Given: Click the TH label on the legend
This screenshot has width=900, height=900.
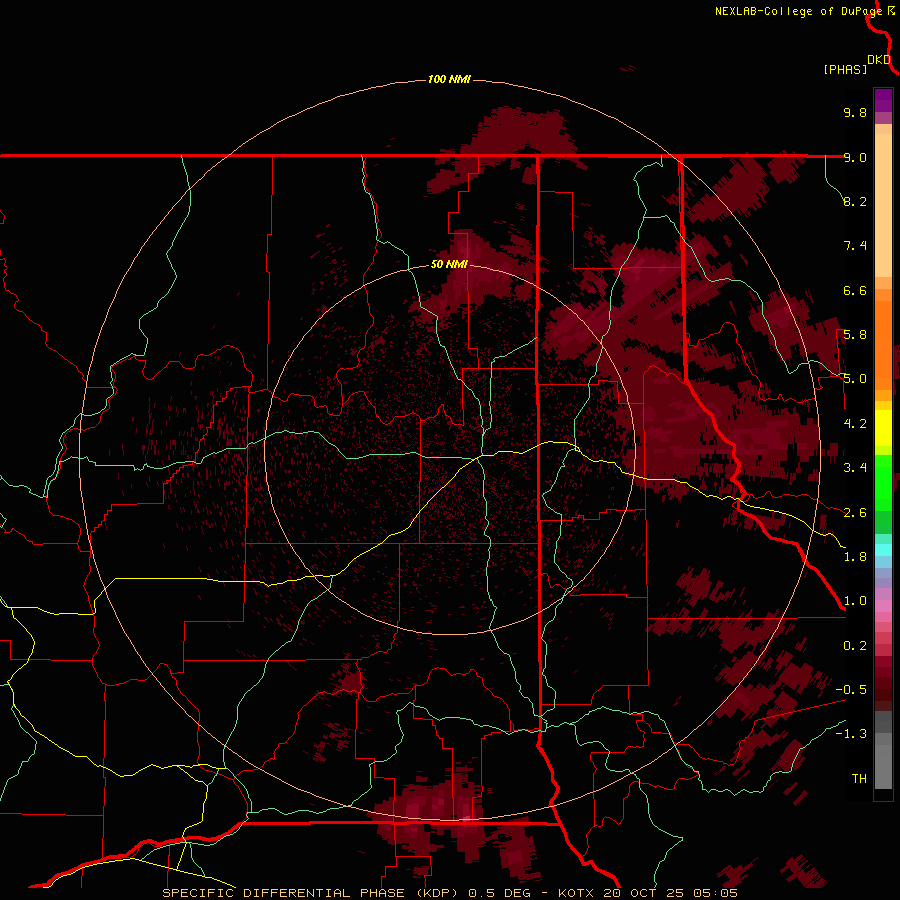Looking at the screenshot, I should [x=859, y=779].
